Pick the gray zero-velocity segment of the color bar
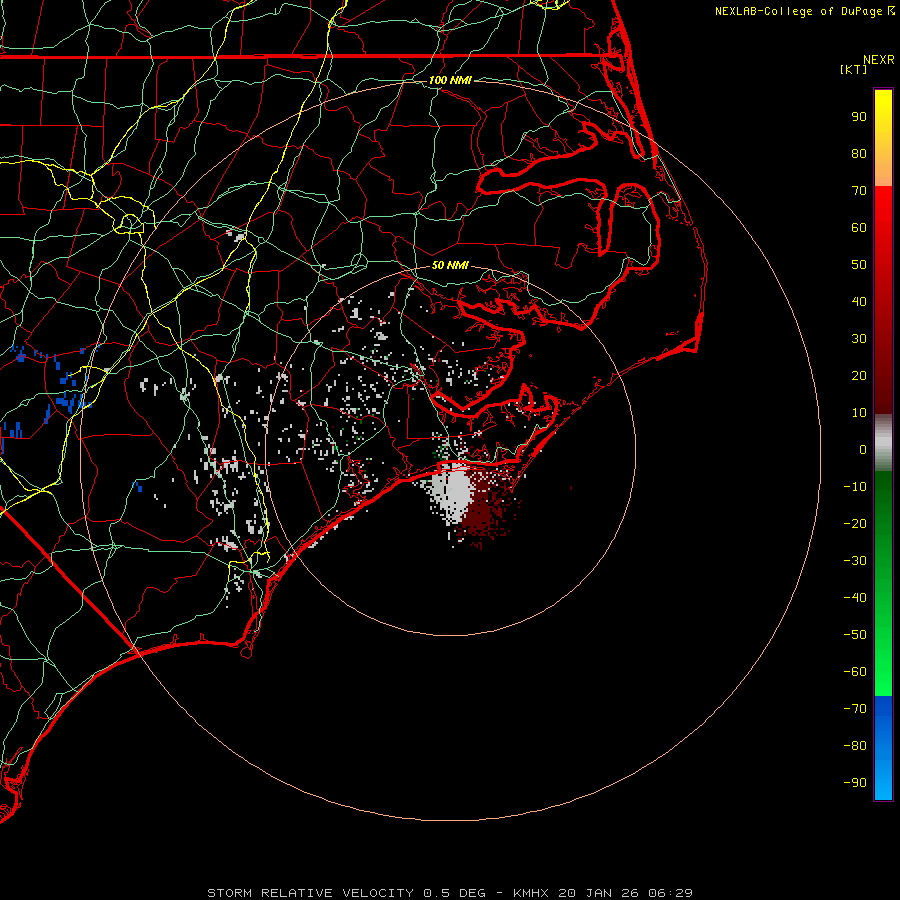This screenshot has width=900, height=900. click(883, 443)
